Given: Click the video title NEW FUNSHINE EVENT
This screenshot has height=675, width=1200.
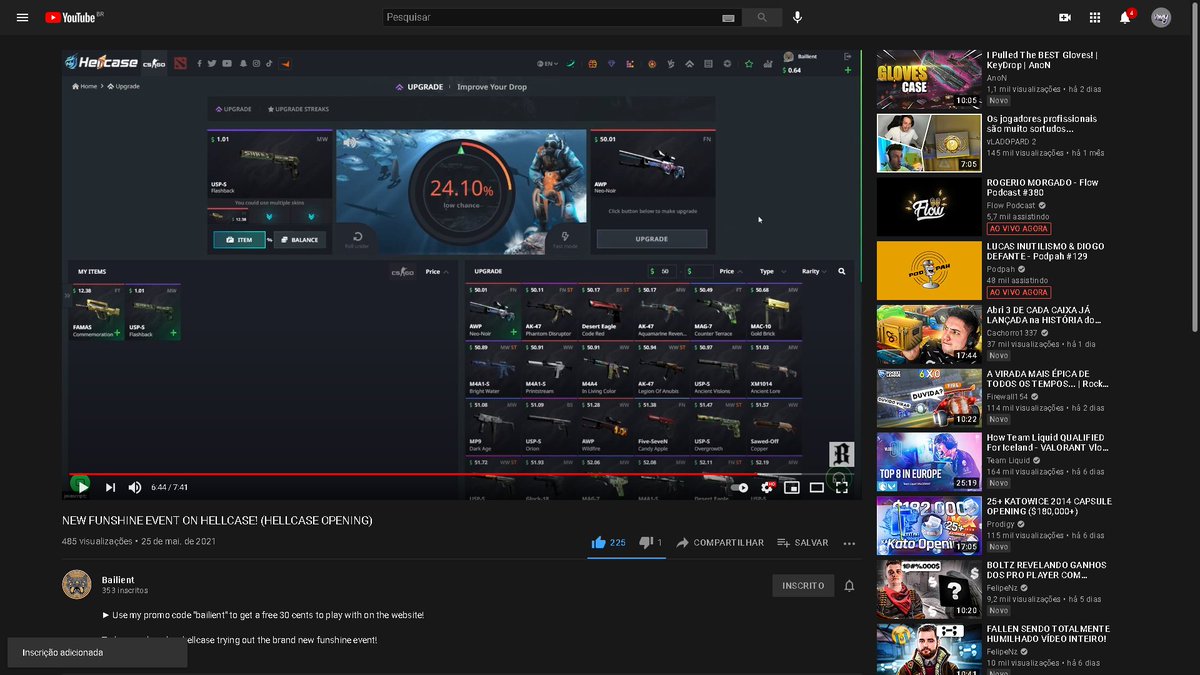Looking at the screenshot, I should pyautogui.click(x=217, y=521).
